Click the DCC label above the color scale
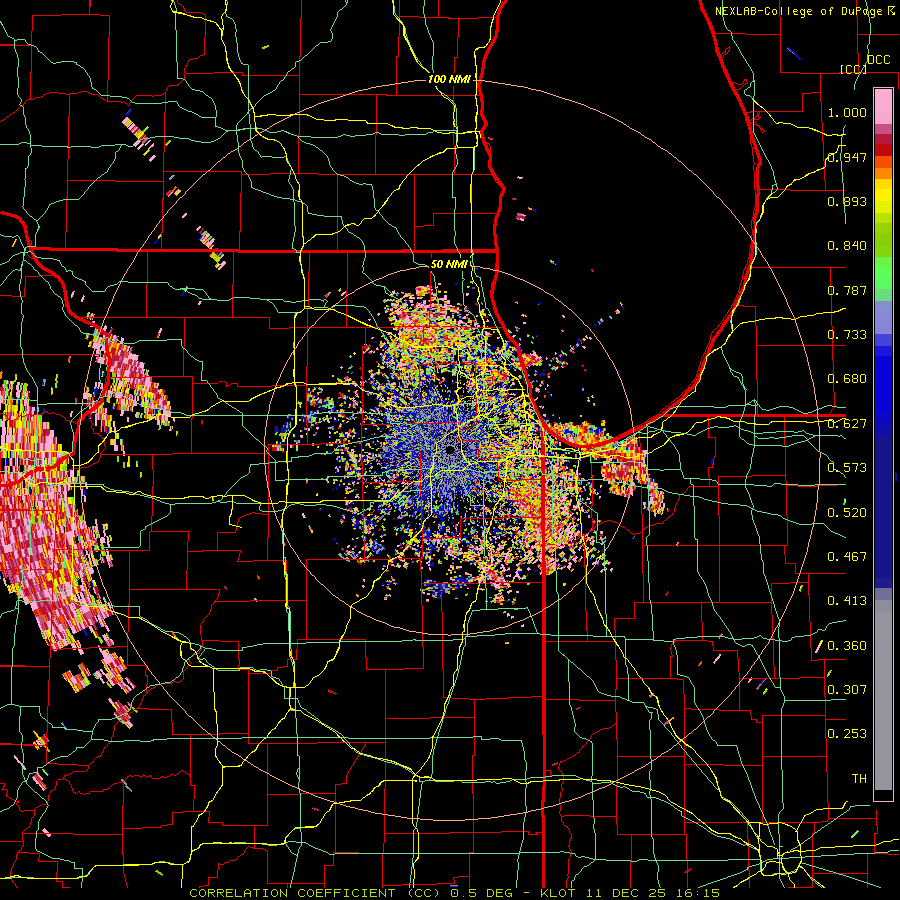Viewport: 900px width, 900px height. coord(878,60)
